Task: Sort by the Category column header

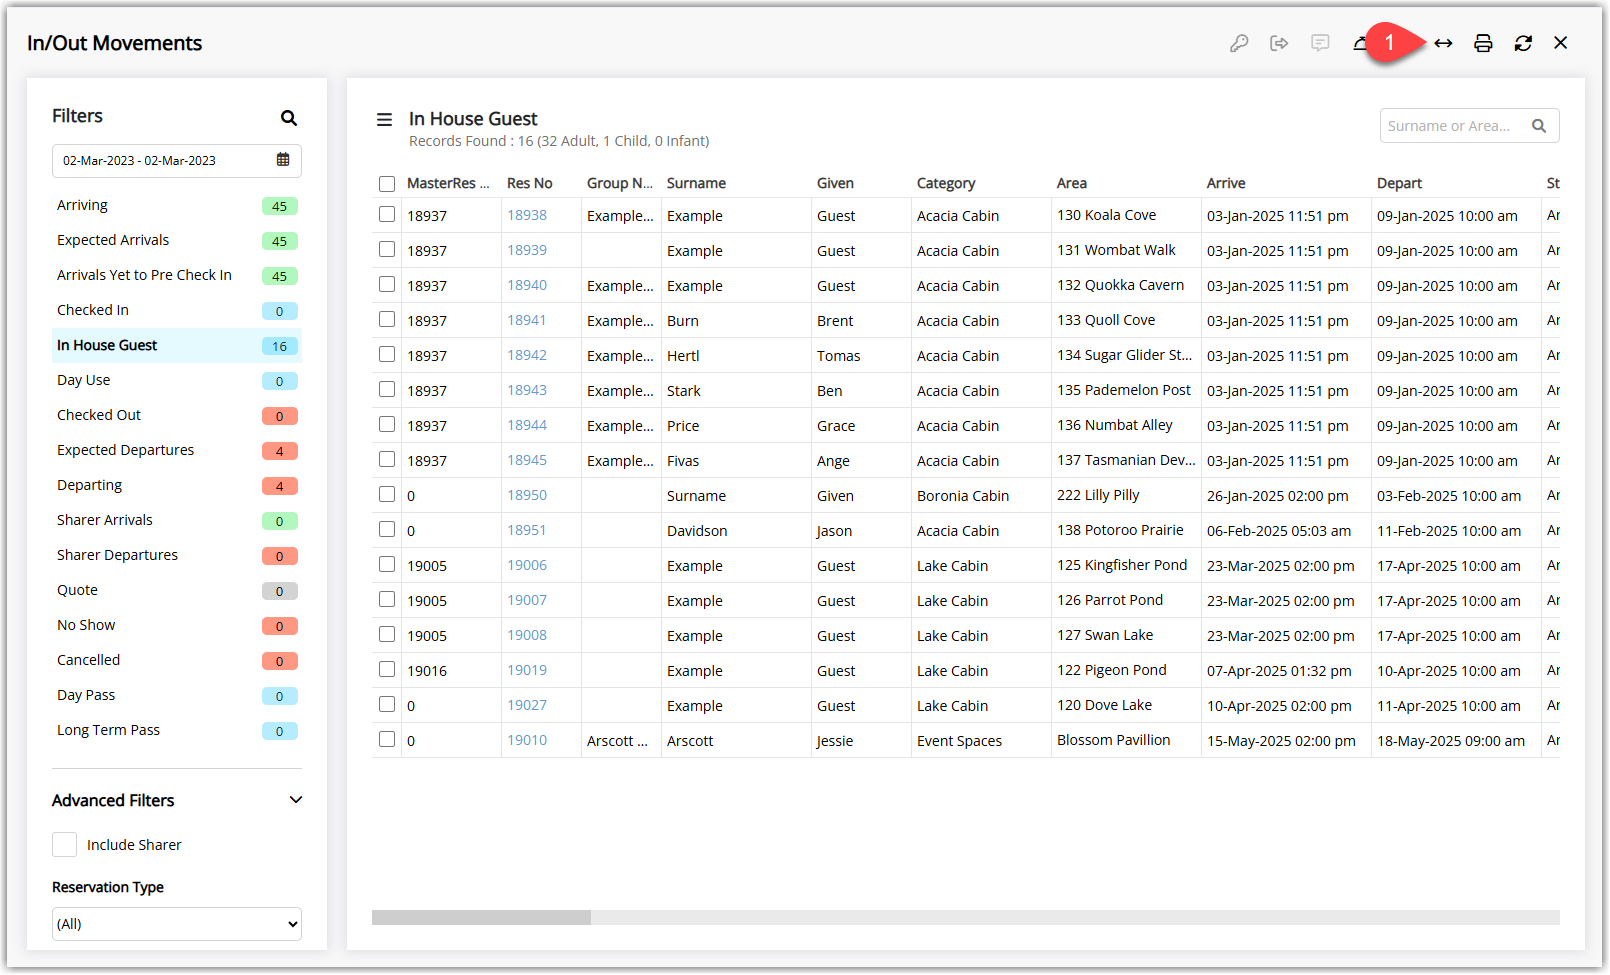Action: point(946,183)
